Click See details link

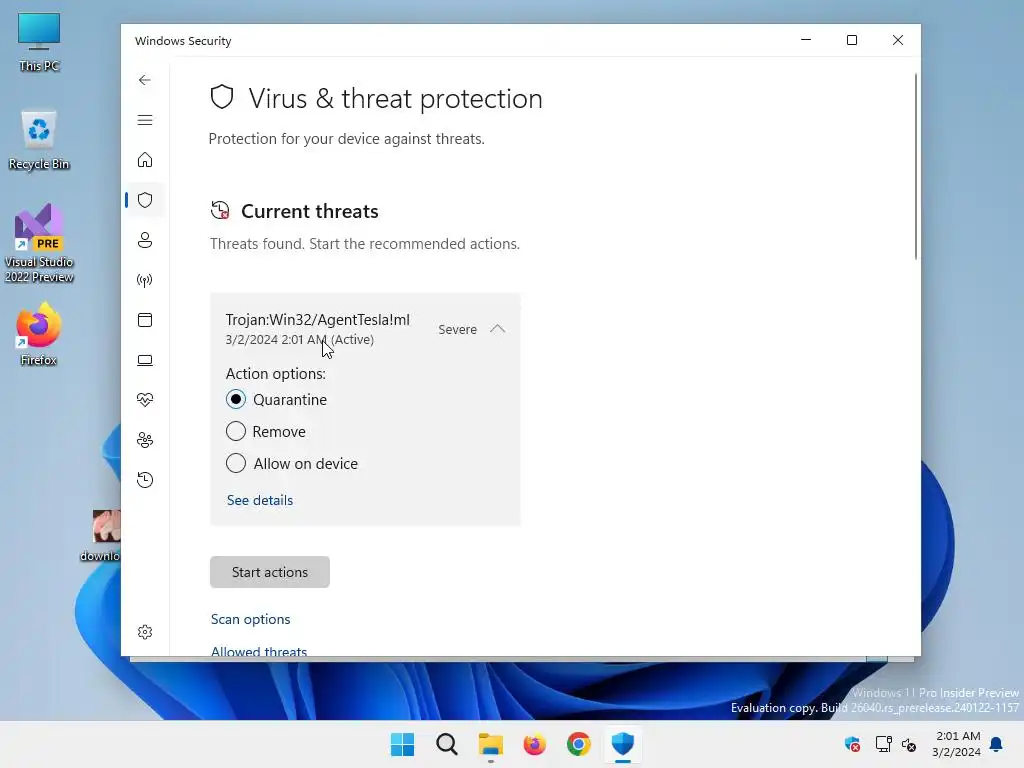pos(260,500)
